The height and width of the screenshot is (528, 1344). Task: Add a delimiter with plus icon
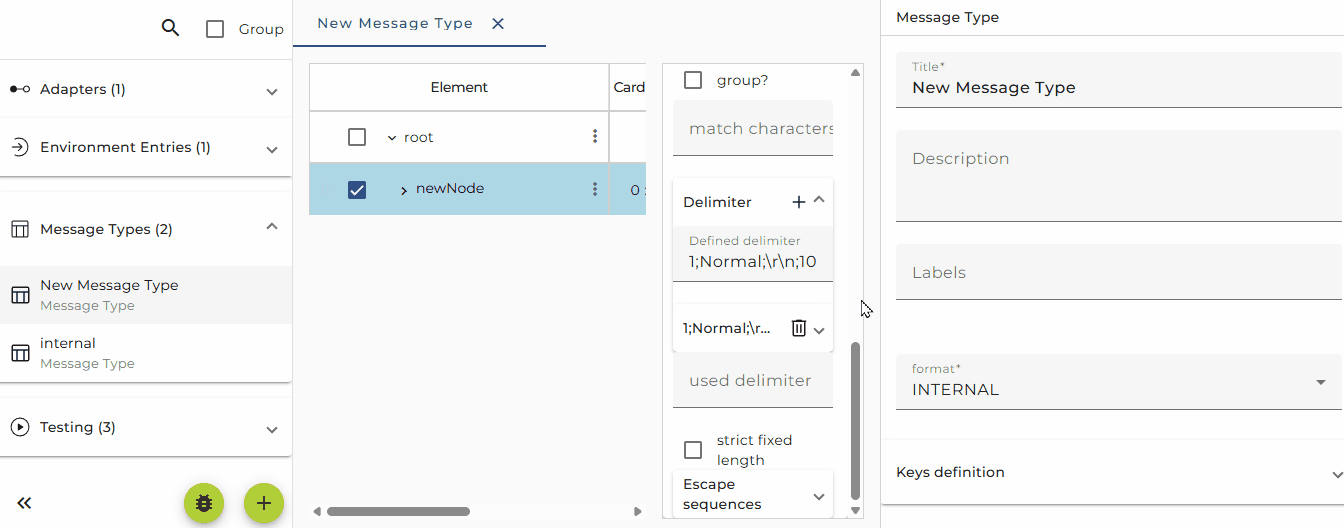(x=799, y=202)
